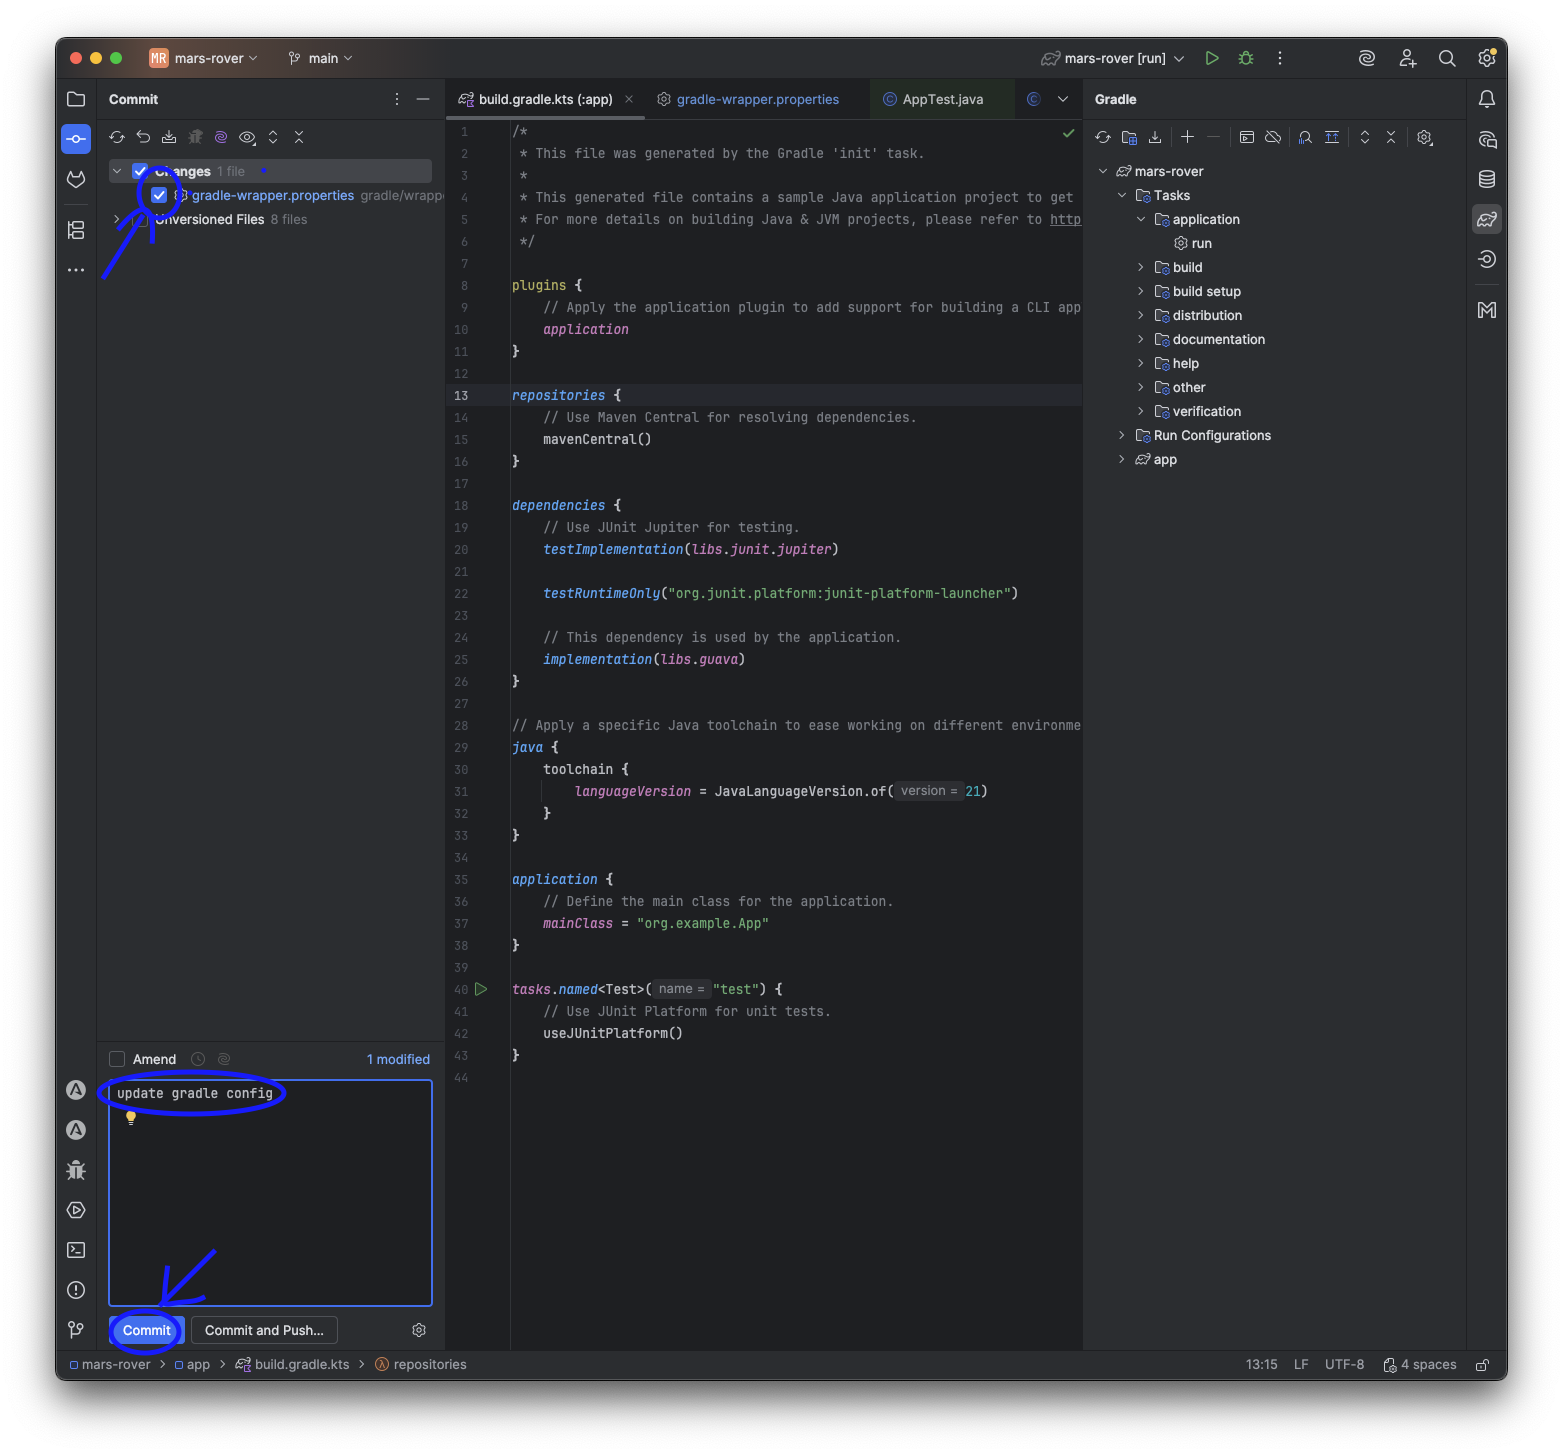
Task: Expand the build setup tasks folder
Action: click(1140, 291)
